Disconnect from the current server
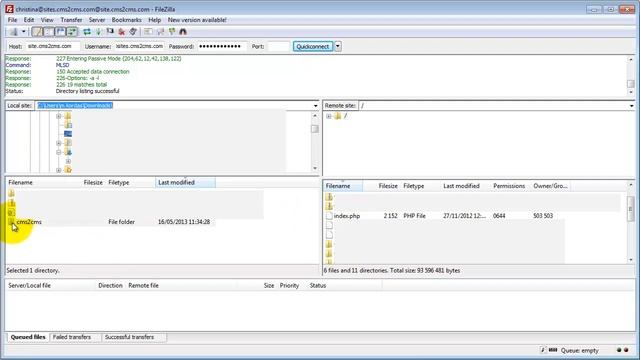 pyautogui.click(x=122, y=31)
